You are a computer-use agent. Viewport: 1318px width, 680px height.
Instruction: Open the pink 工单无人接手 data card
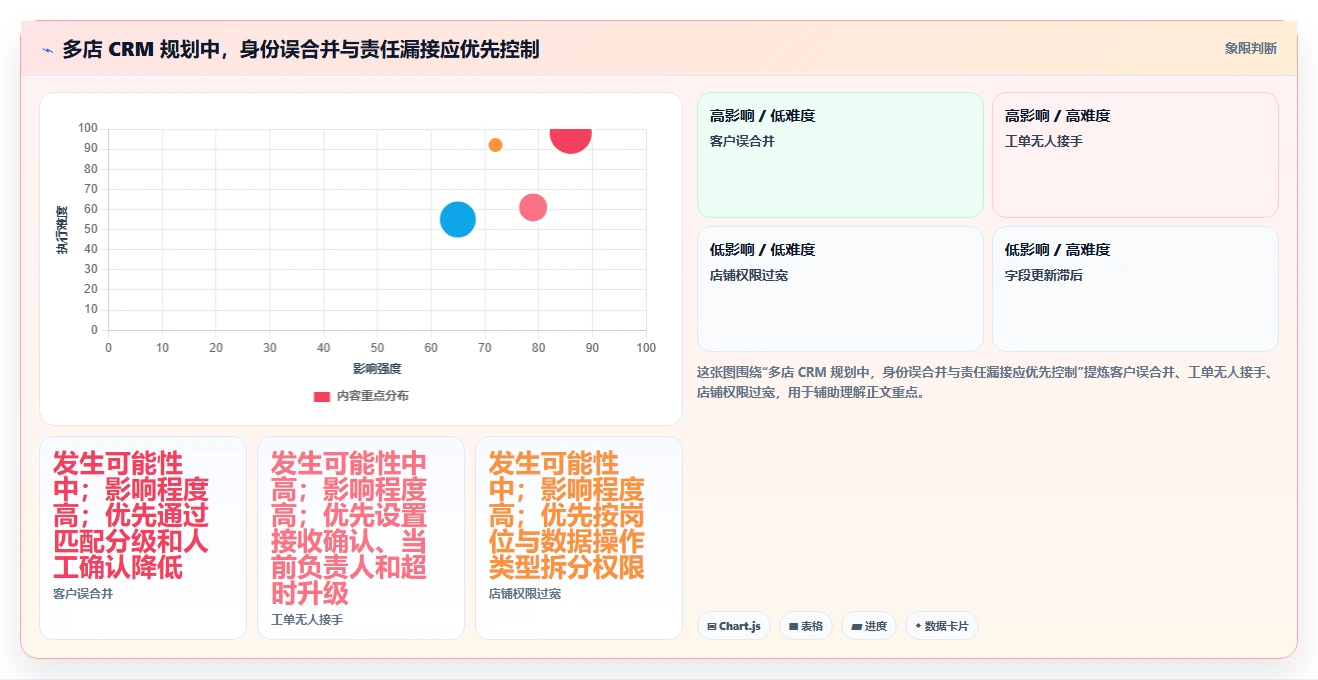[x=361, y=538]
